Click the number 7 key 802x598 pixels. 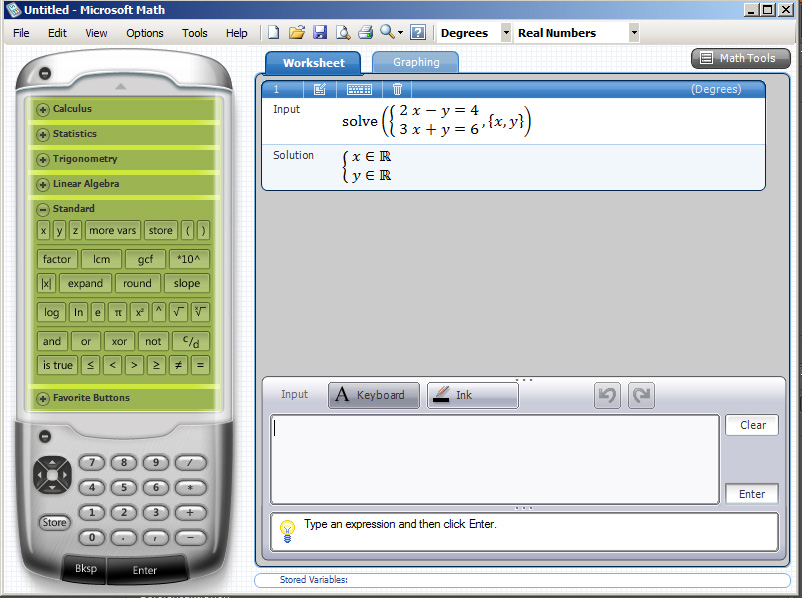point(92,463)
